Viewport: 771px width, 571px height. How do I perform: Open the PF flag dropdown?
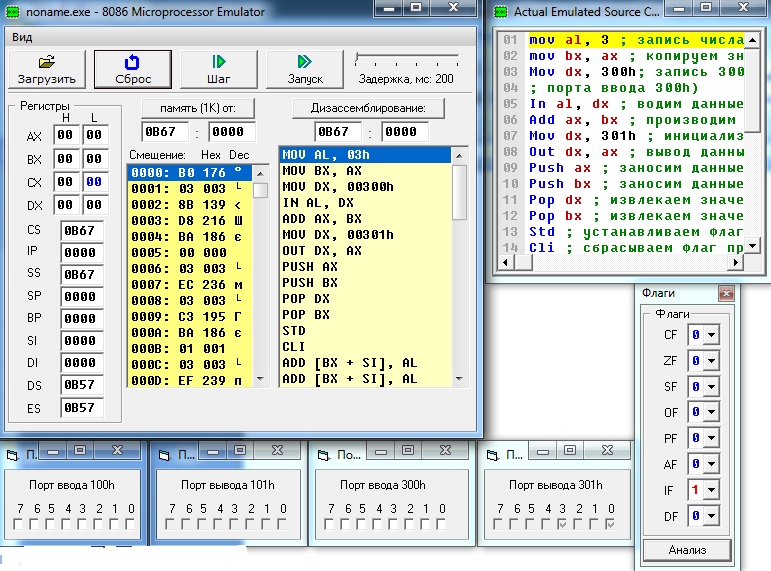click(x=712, y=438)
